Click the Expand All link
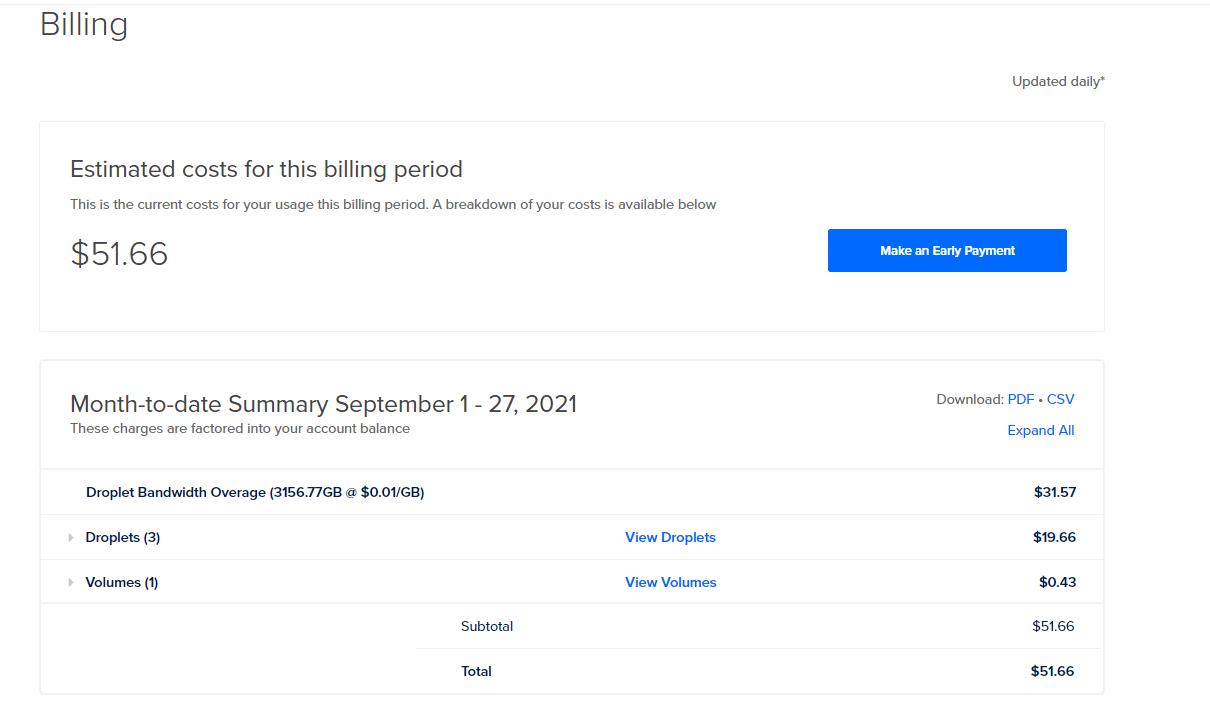 tap(1041, 430)
